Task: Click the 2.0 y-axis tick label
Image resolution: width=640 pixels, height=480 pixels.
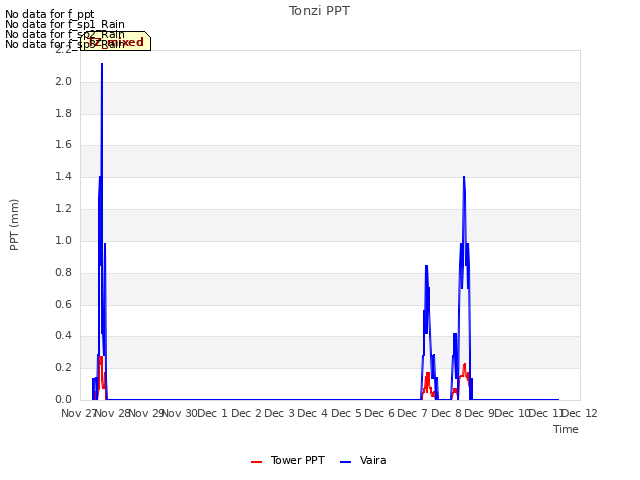Action: coord(63,82)
